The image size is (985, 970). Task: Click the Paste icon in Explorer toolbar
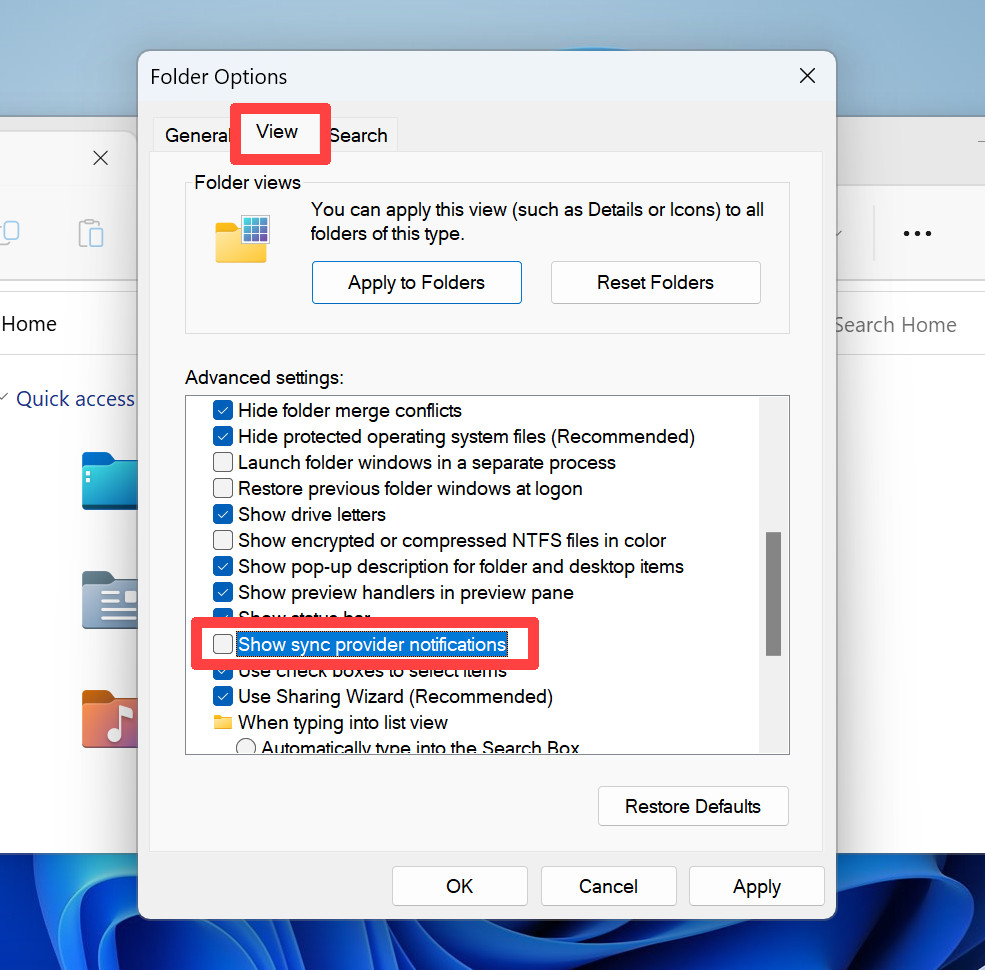pyautogui.click(x=90, y=233)
